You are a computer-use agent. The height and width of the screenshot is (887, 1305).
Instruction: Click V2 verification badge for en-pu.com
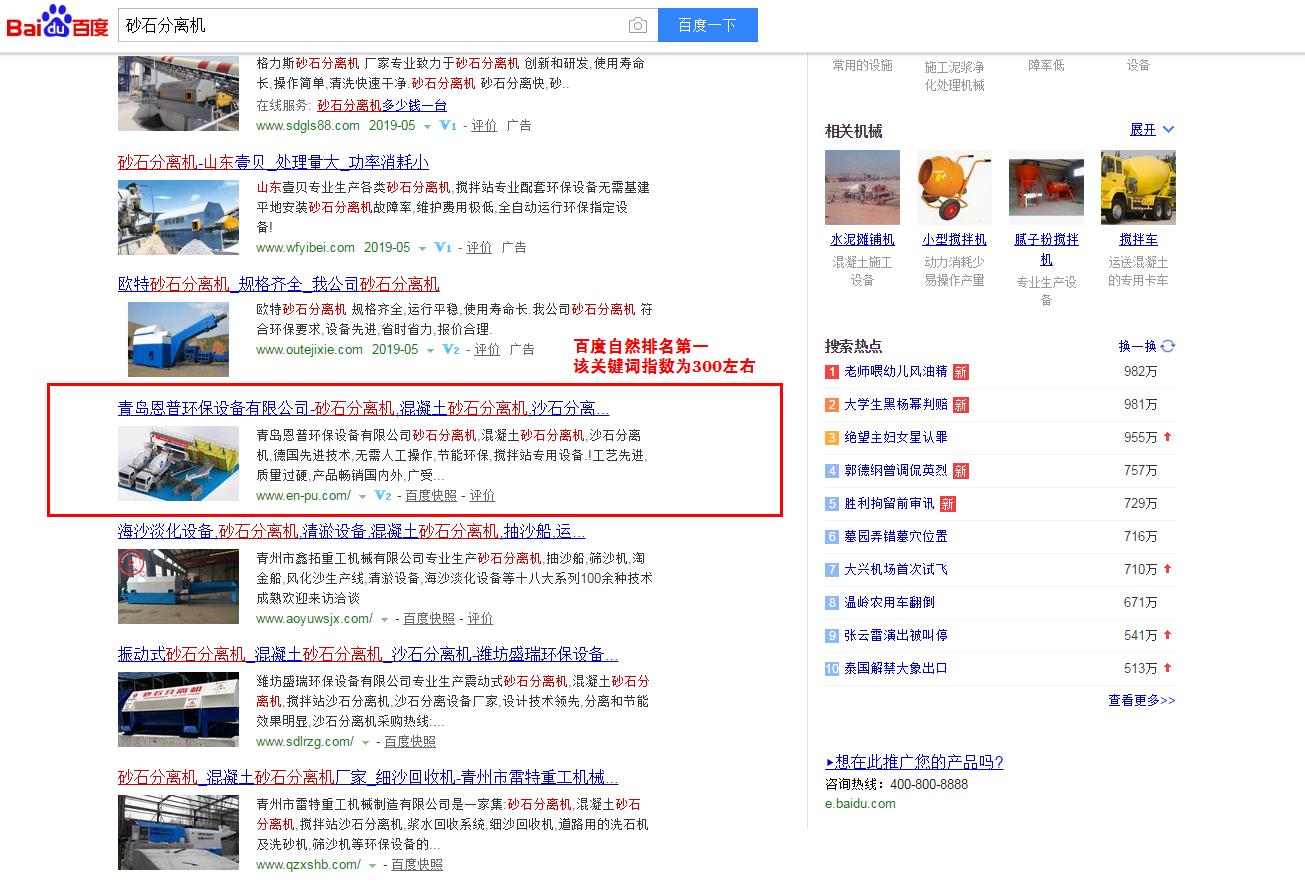(x=383, y=496)
